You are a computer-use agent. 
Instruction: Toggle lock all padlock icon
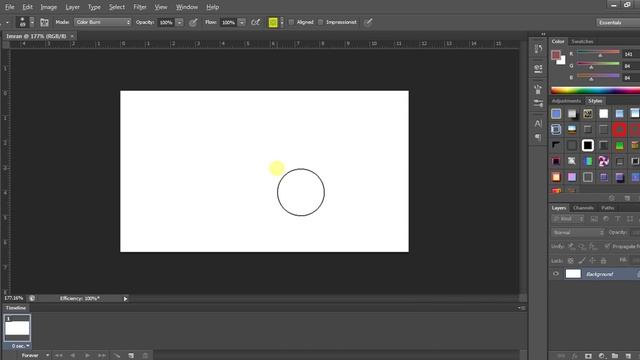click(x=603, y=260)
